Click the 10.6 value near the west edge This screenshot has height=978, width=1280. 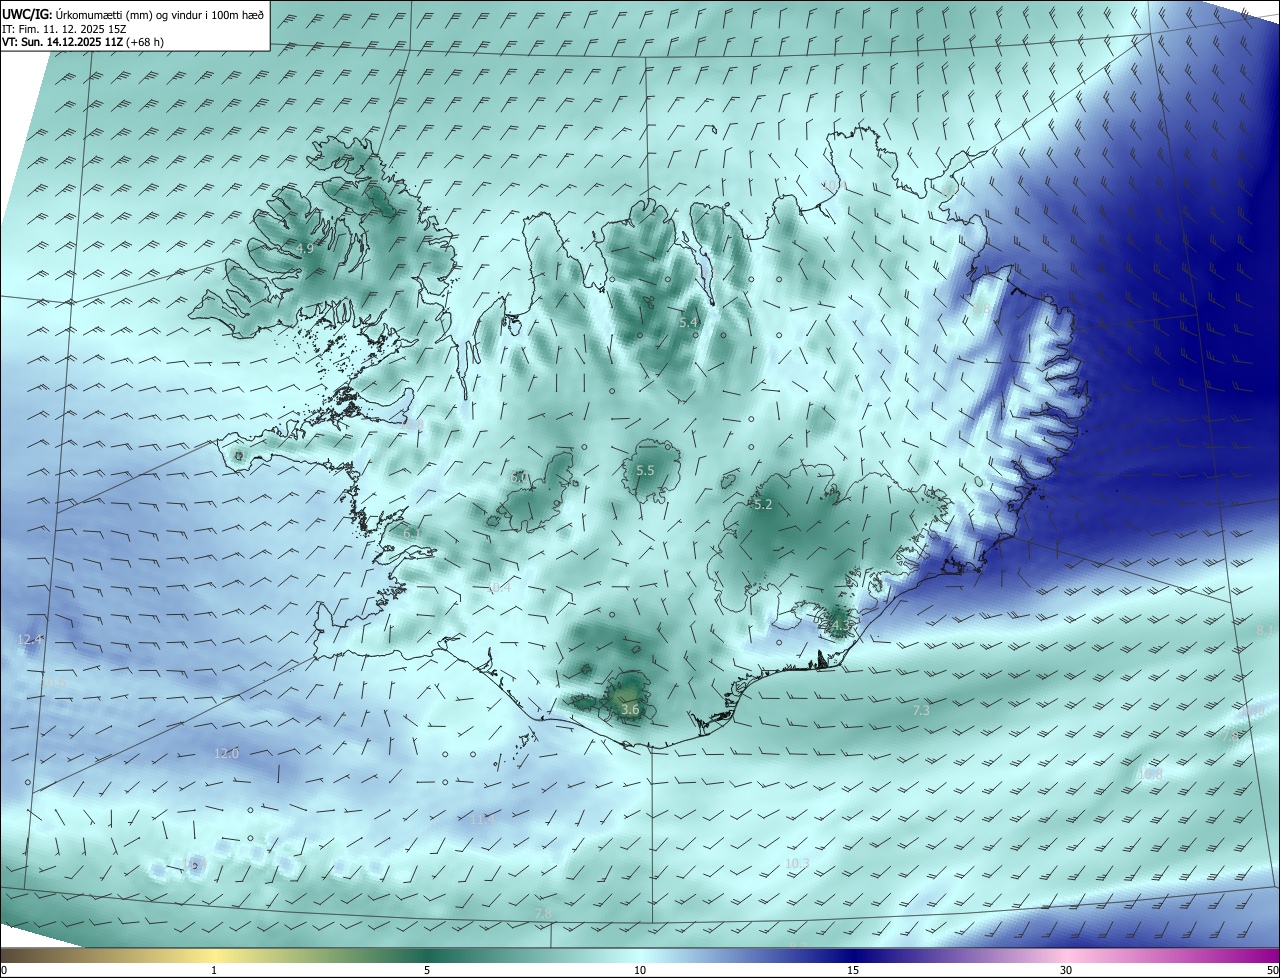(54, 682)
